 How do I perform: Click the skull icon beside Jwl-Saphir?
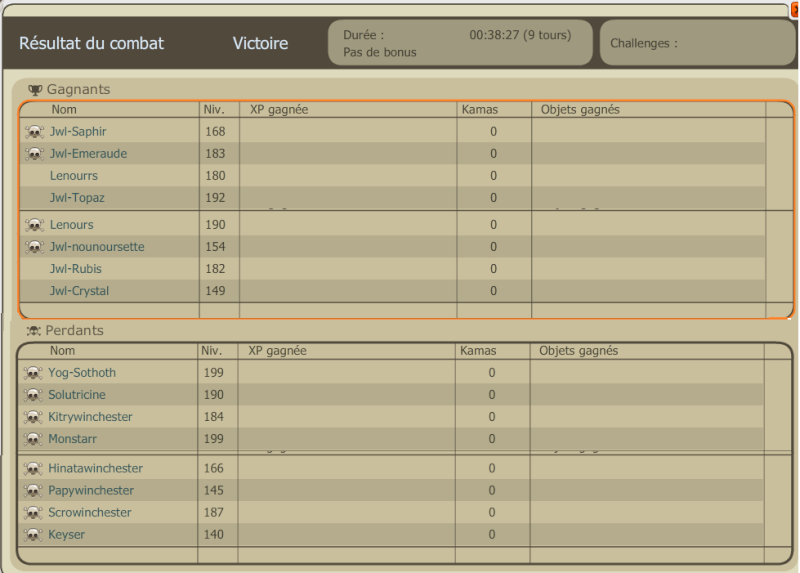34,132
